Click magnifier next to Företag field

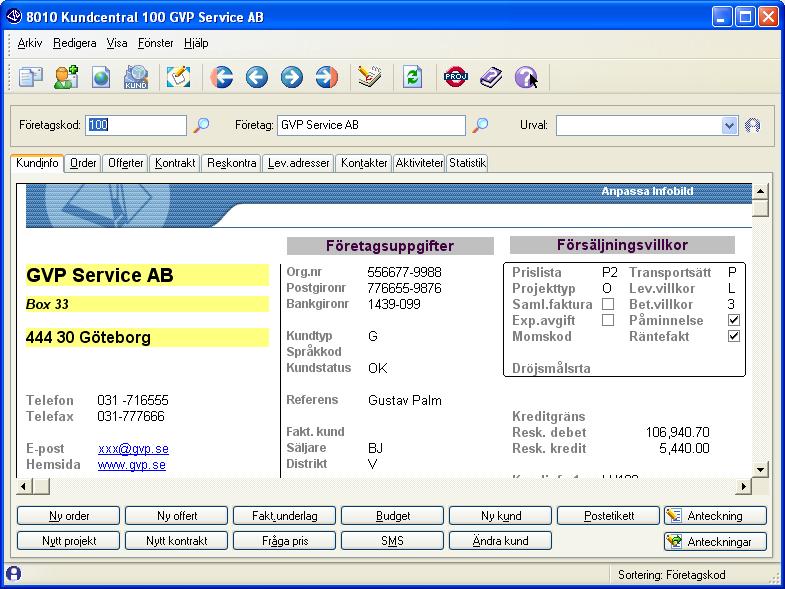pyautogui.click(x=480, y=125)
